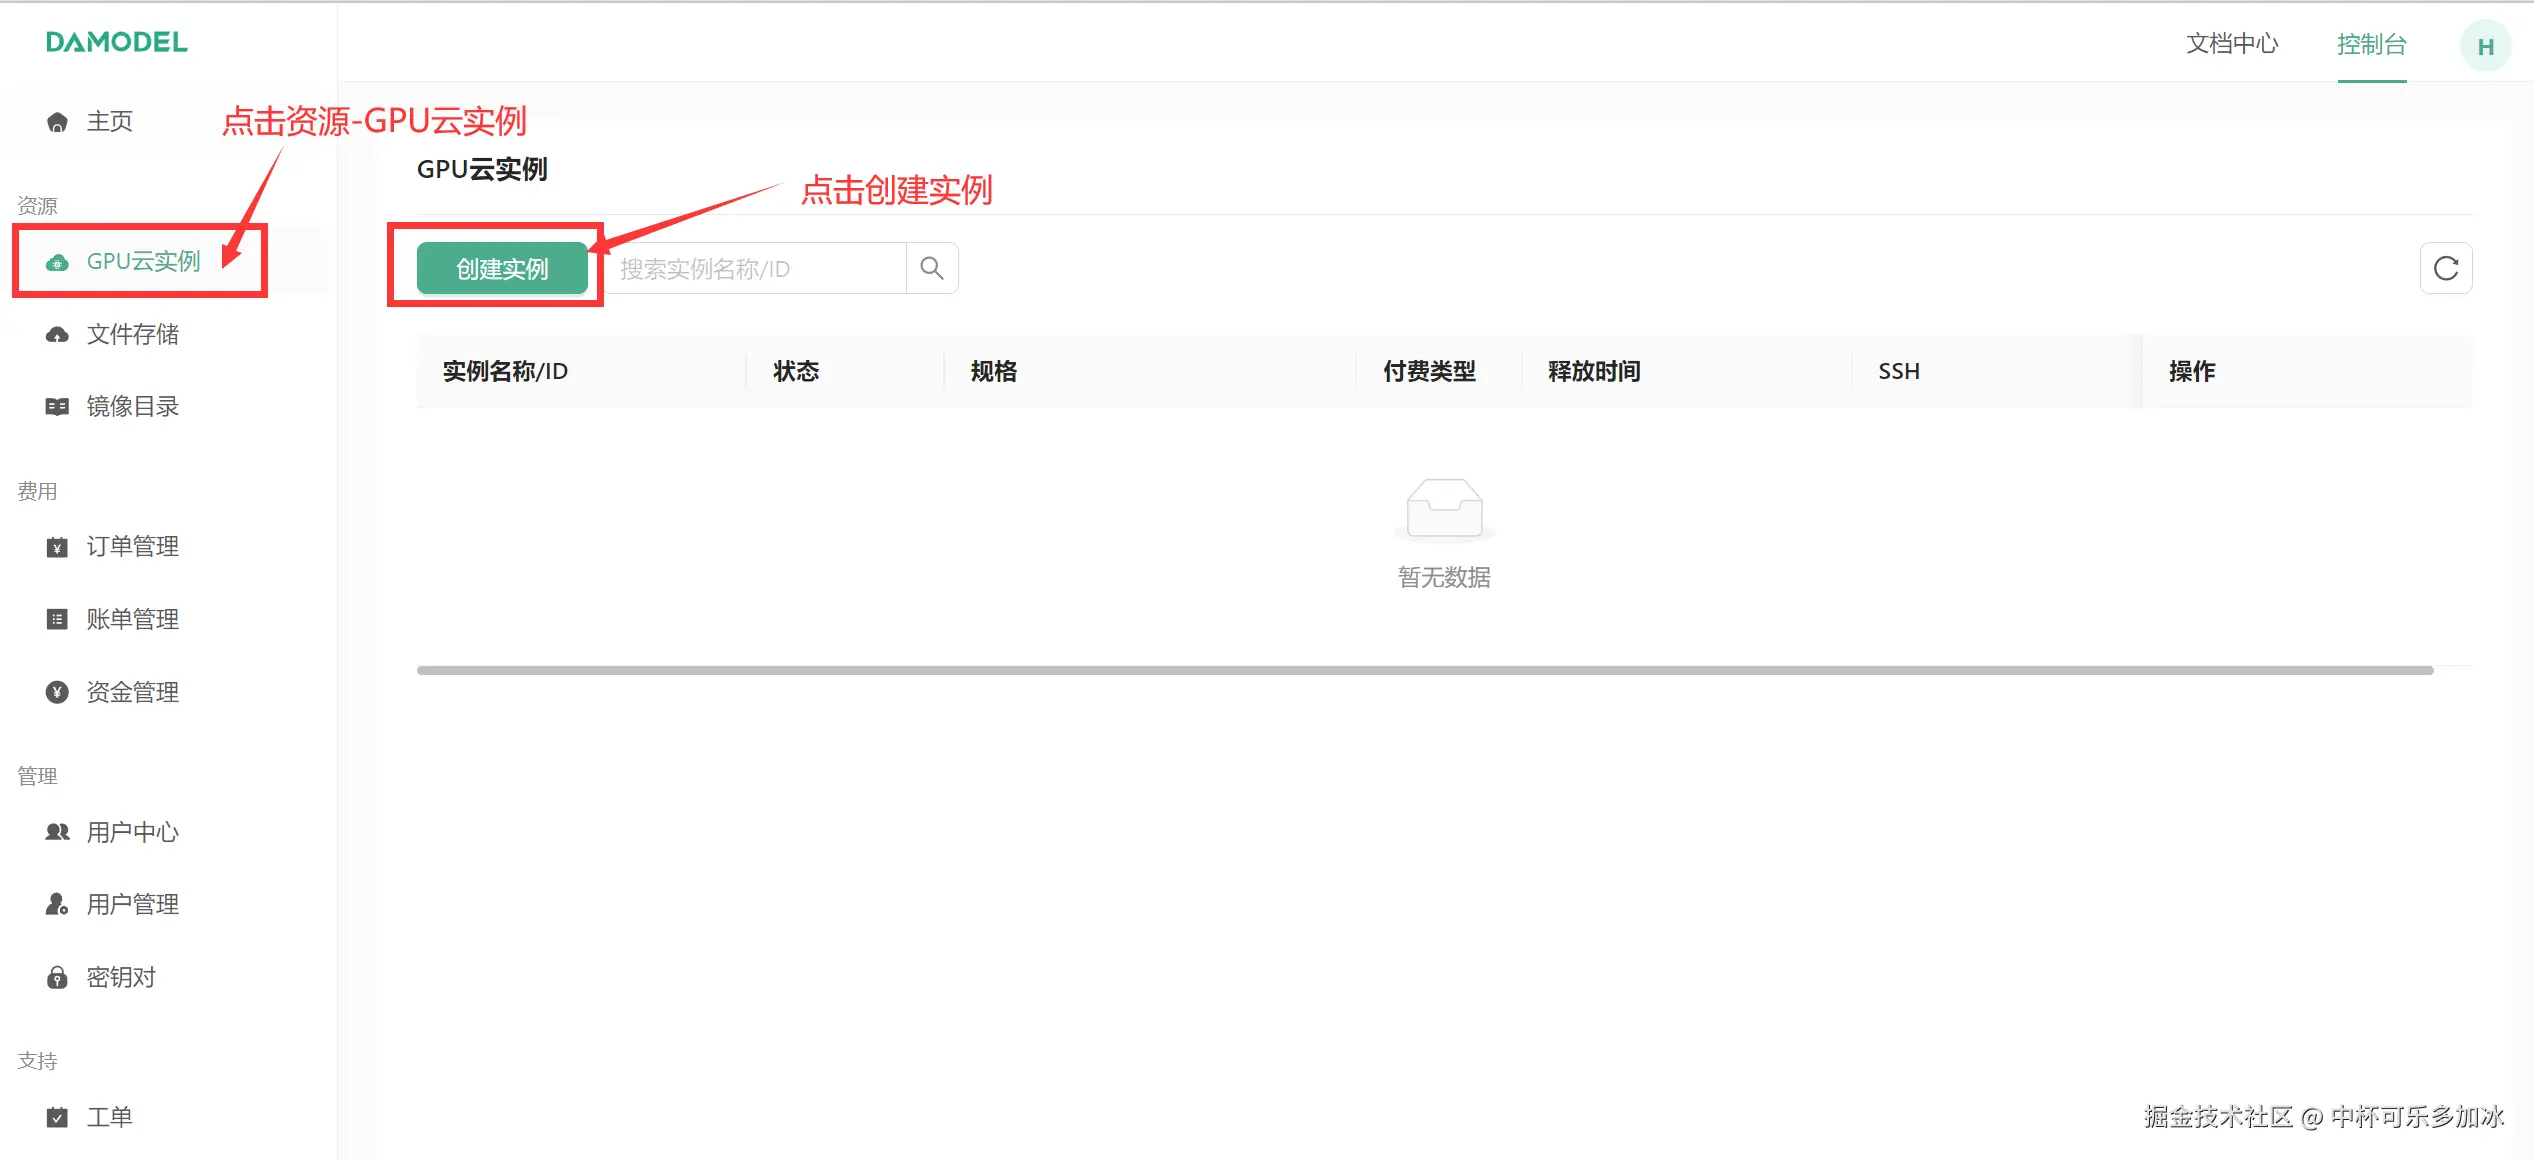Viewport: 2534px width, 1160px height.
Task: Click the 订单管理 yen calendar icon
Action: (x=57, y=547)
